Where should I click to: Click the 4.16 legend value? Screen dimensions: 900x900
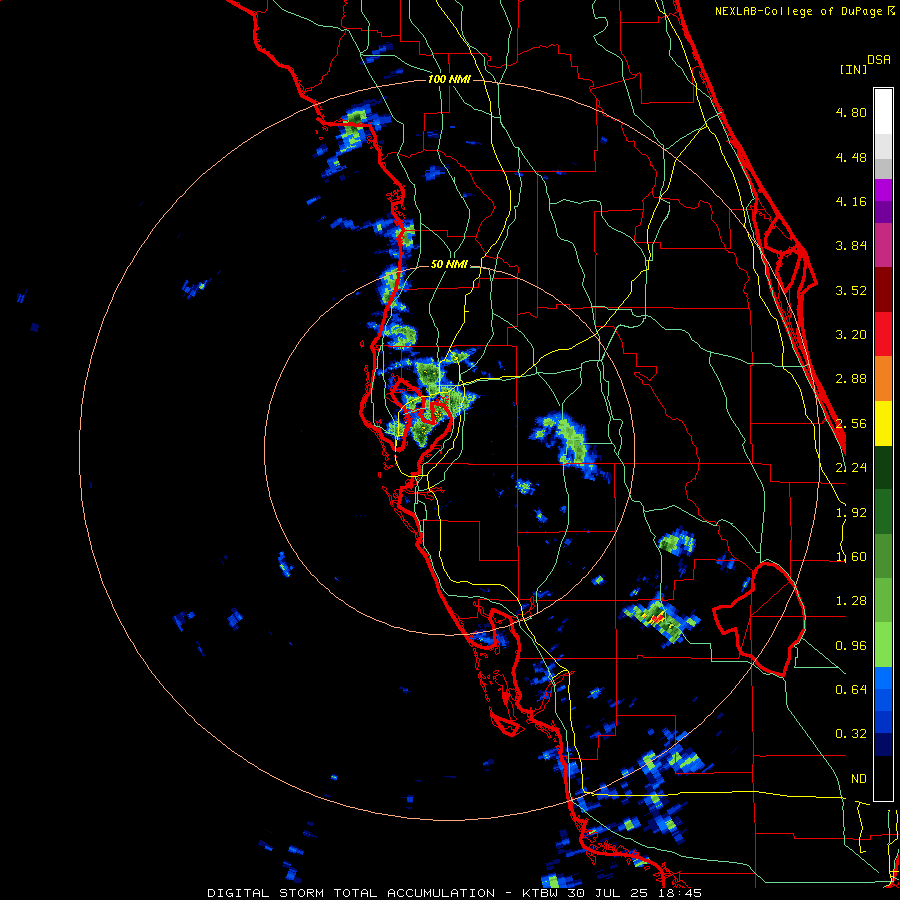[x=851, y=201]
